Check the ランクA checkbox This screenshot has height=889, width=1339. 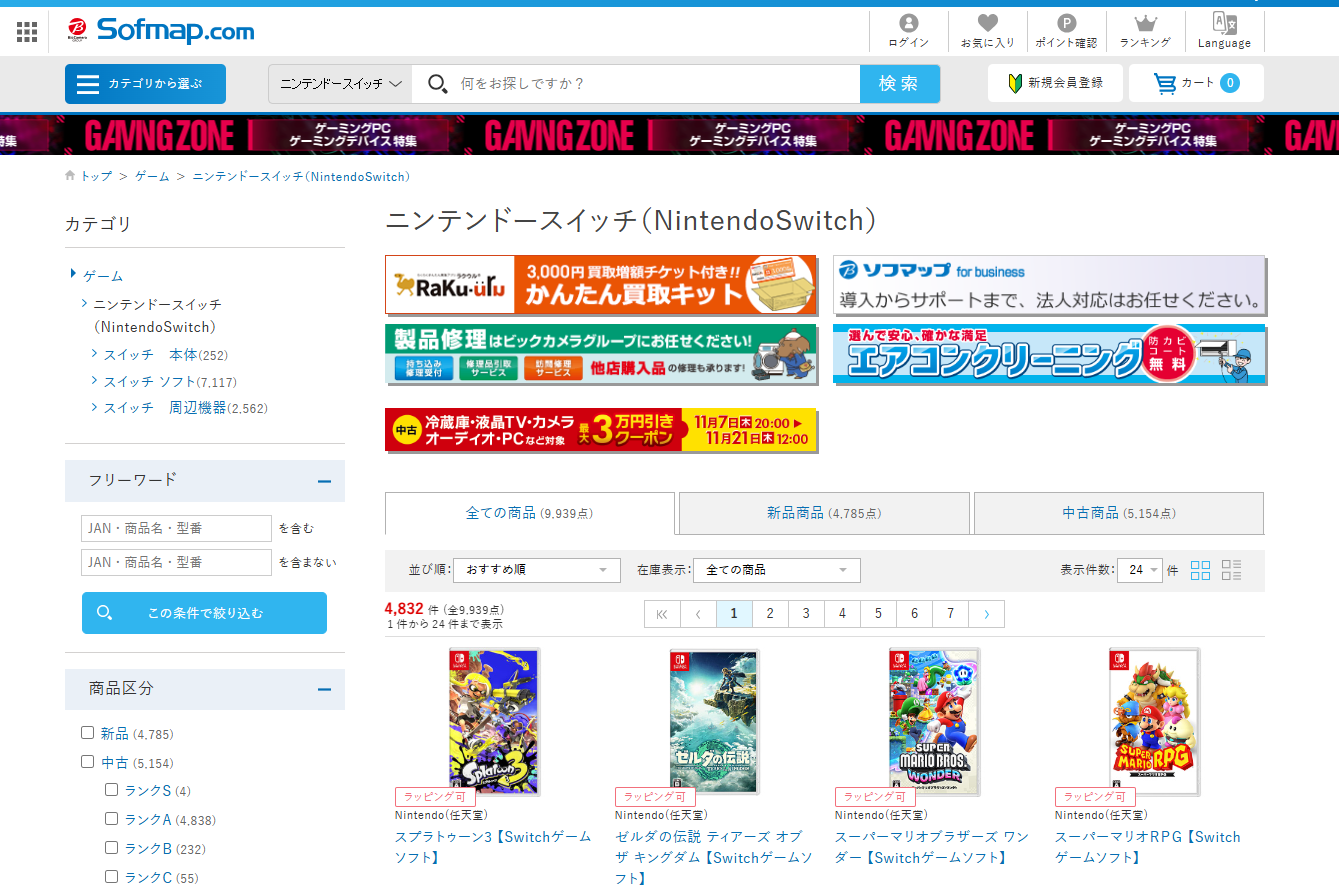(112, 819)
